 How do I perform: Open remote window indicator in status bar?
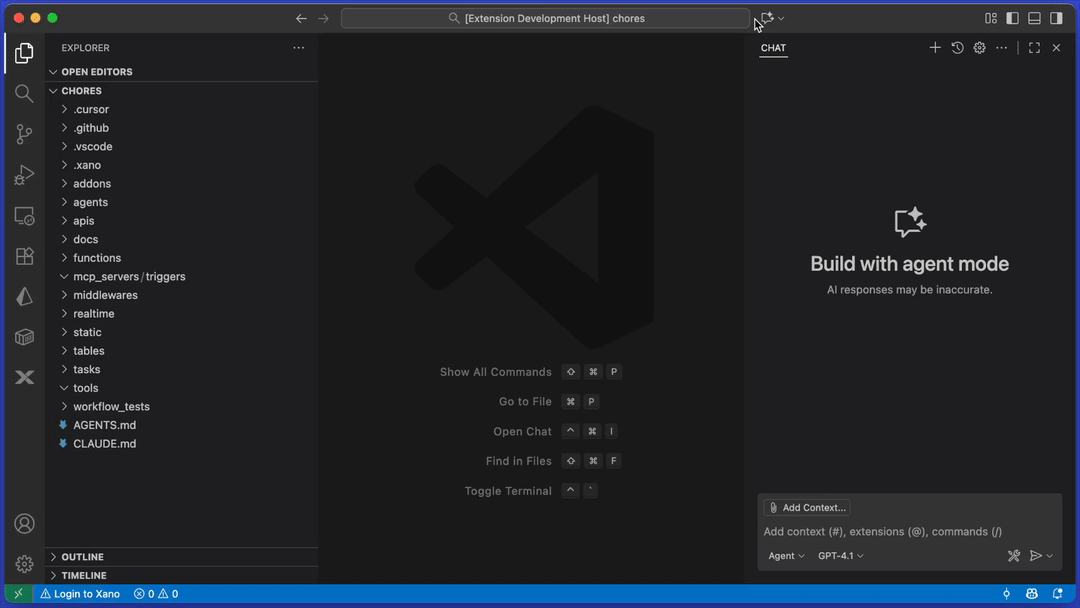(x=19, y=594)
